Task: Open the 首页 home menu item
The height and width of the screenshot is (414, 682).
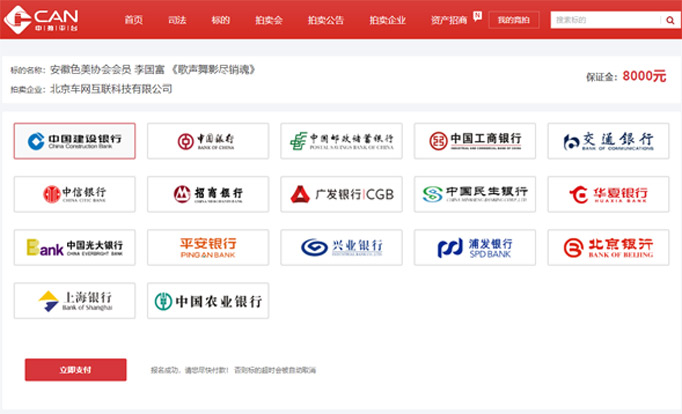Action: pos(133,20)
